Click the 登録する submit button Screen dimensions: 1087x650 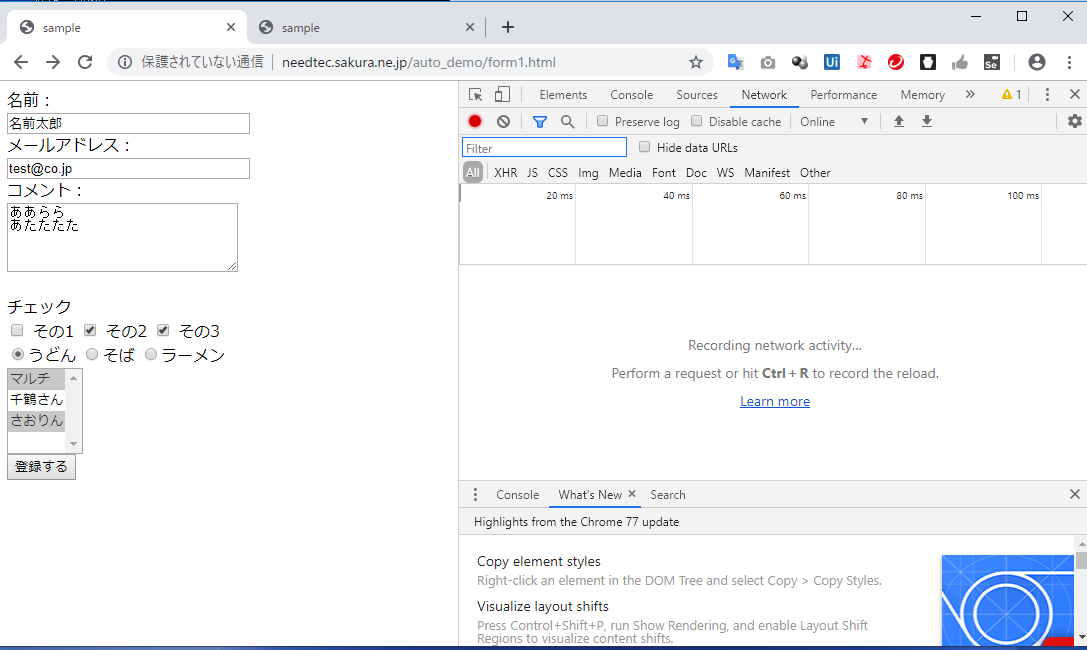[x=42, y=466]
